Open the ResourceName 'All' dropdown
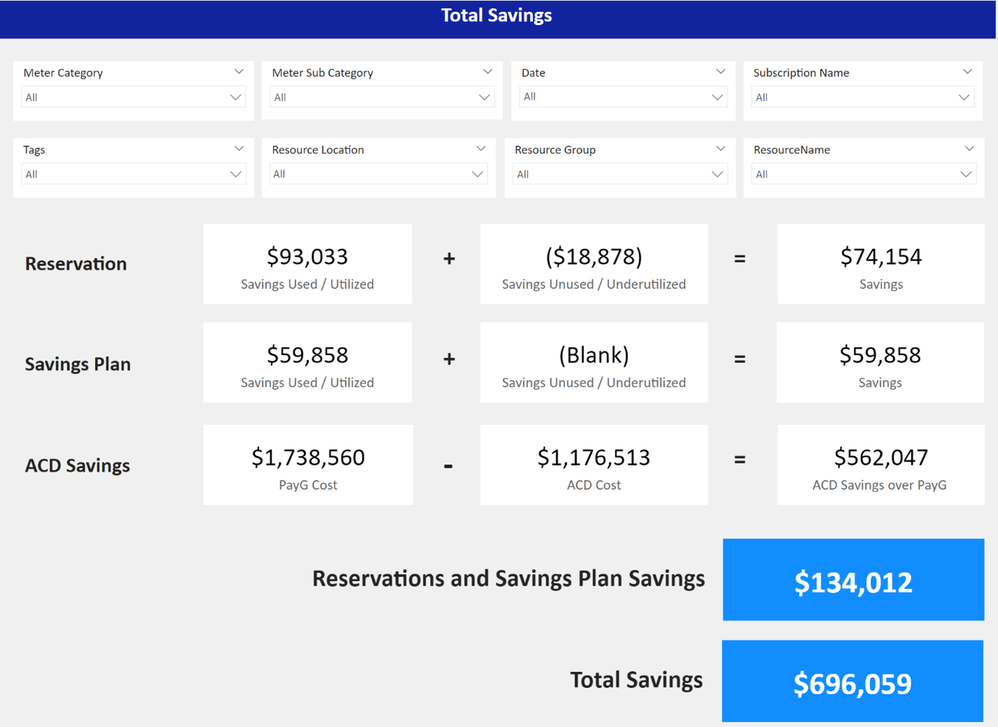 (864, 174)
